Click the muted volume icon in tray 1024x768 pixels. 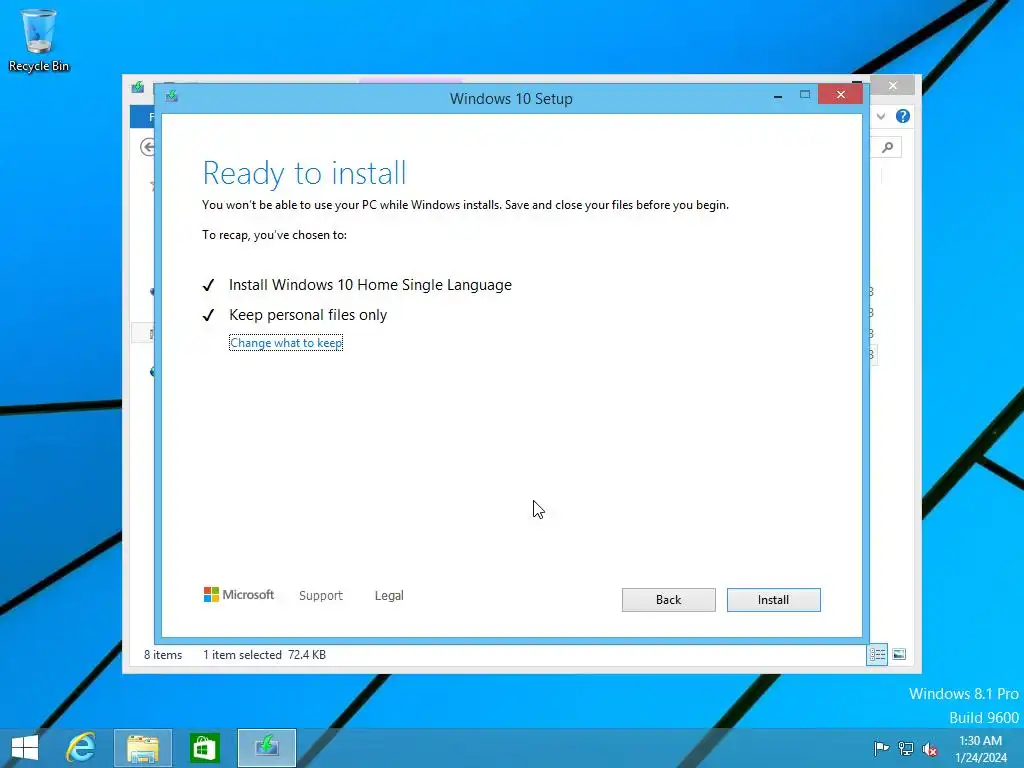pos(930,749)
